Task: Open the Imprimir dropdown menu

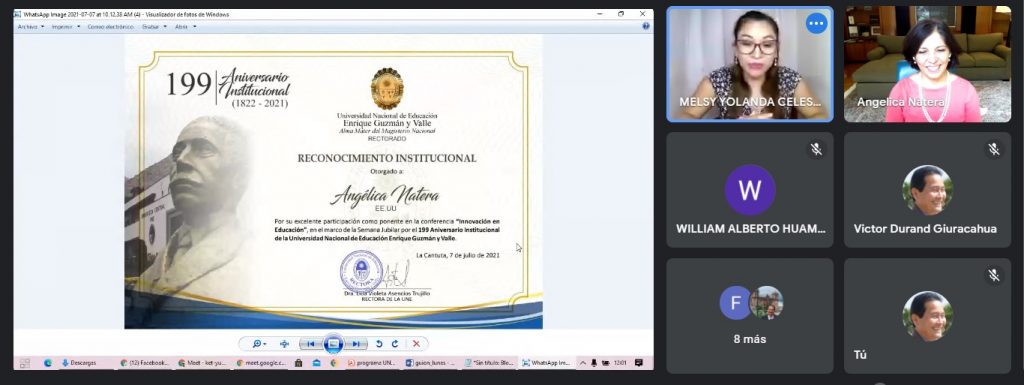Action: click(65, 27)
